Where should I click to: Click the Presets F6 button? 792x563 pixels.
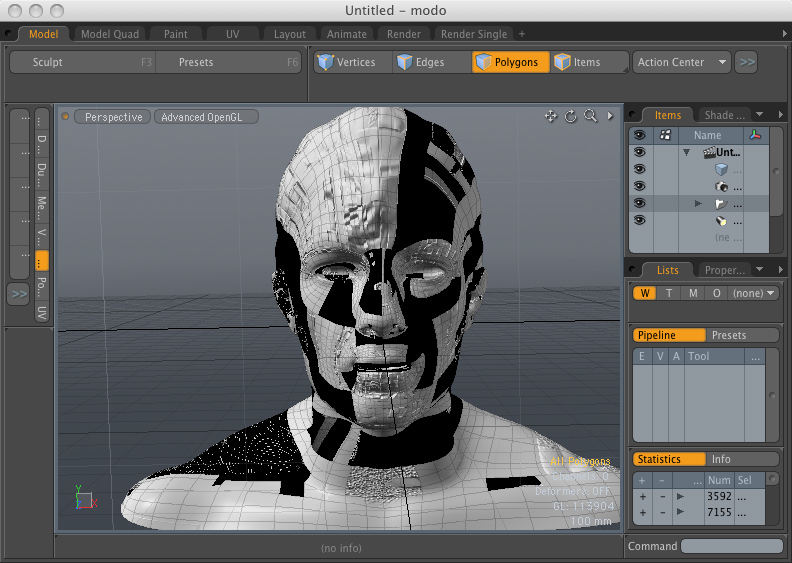tap(228, 62)
